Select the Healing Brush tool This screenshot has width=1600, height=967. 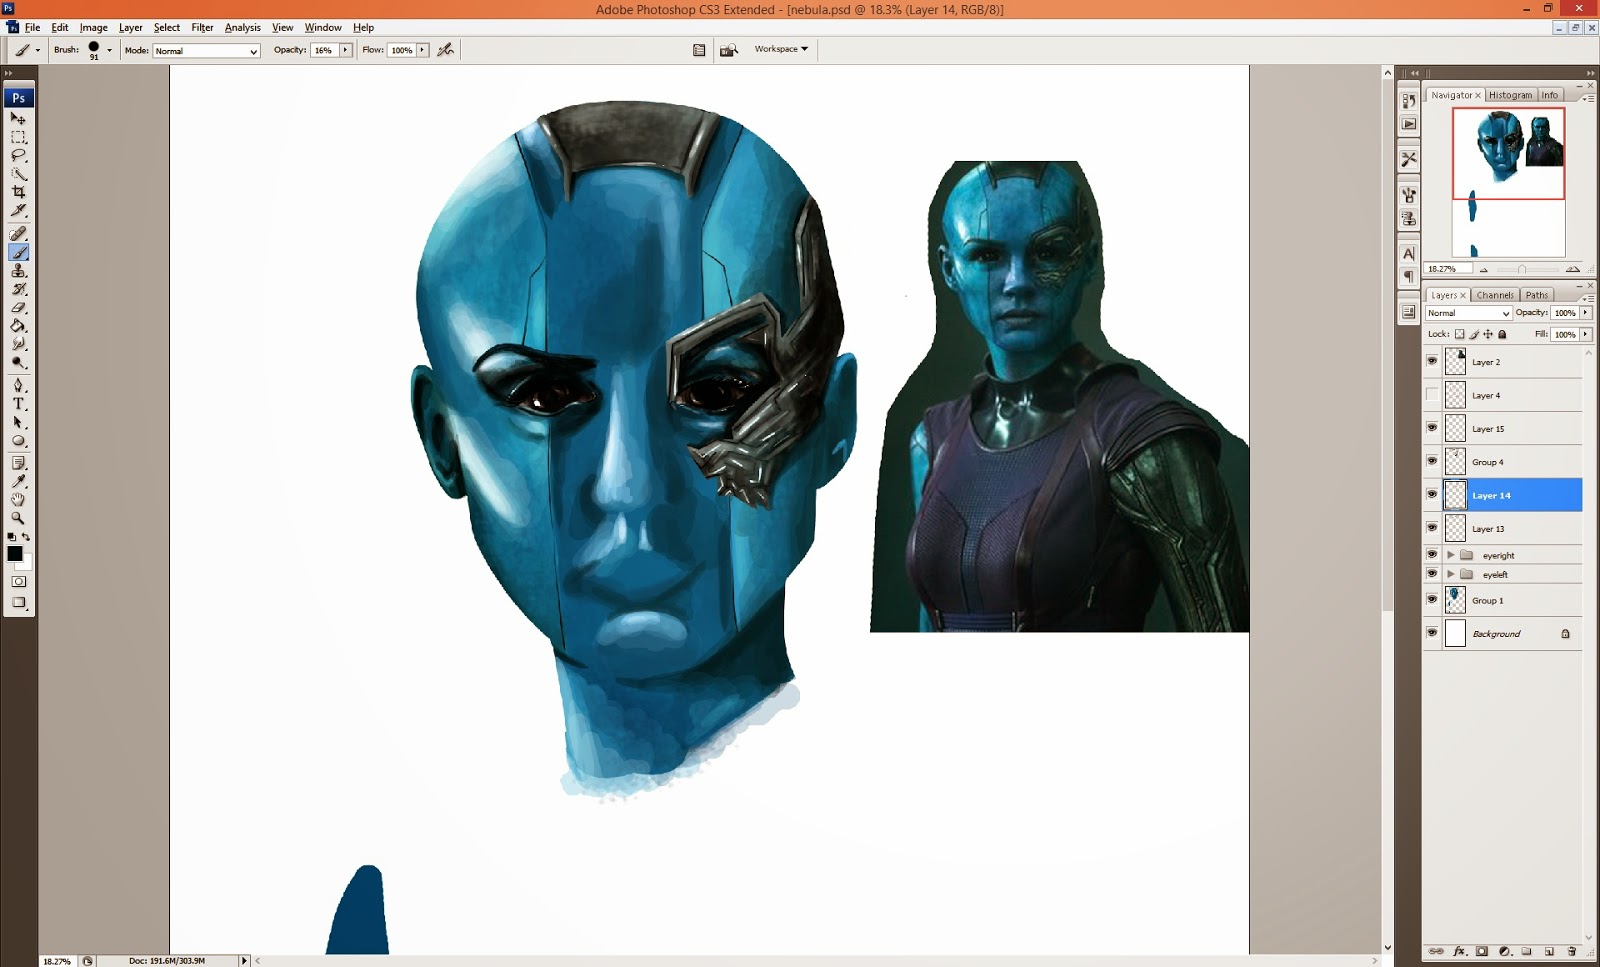18,234
